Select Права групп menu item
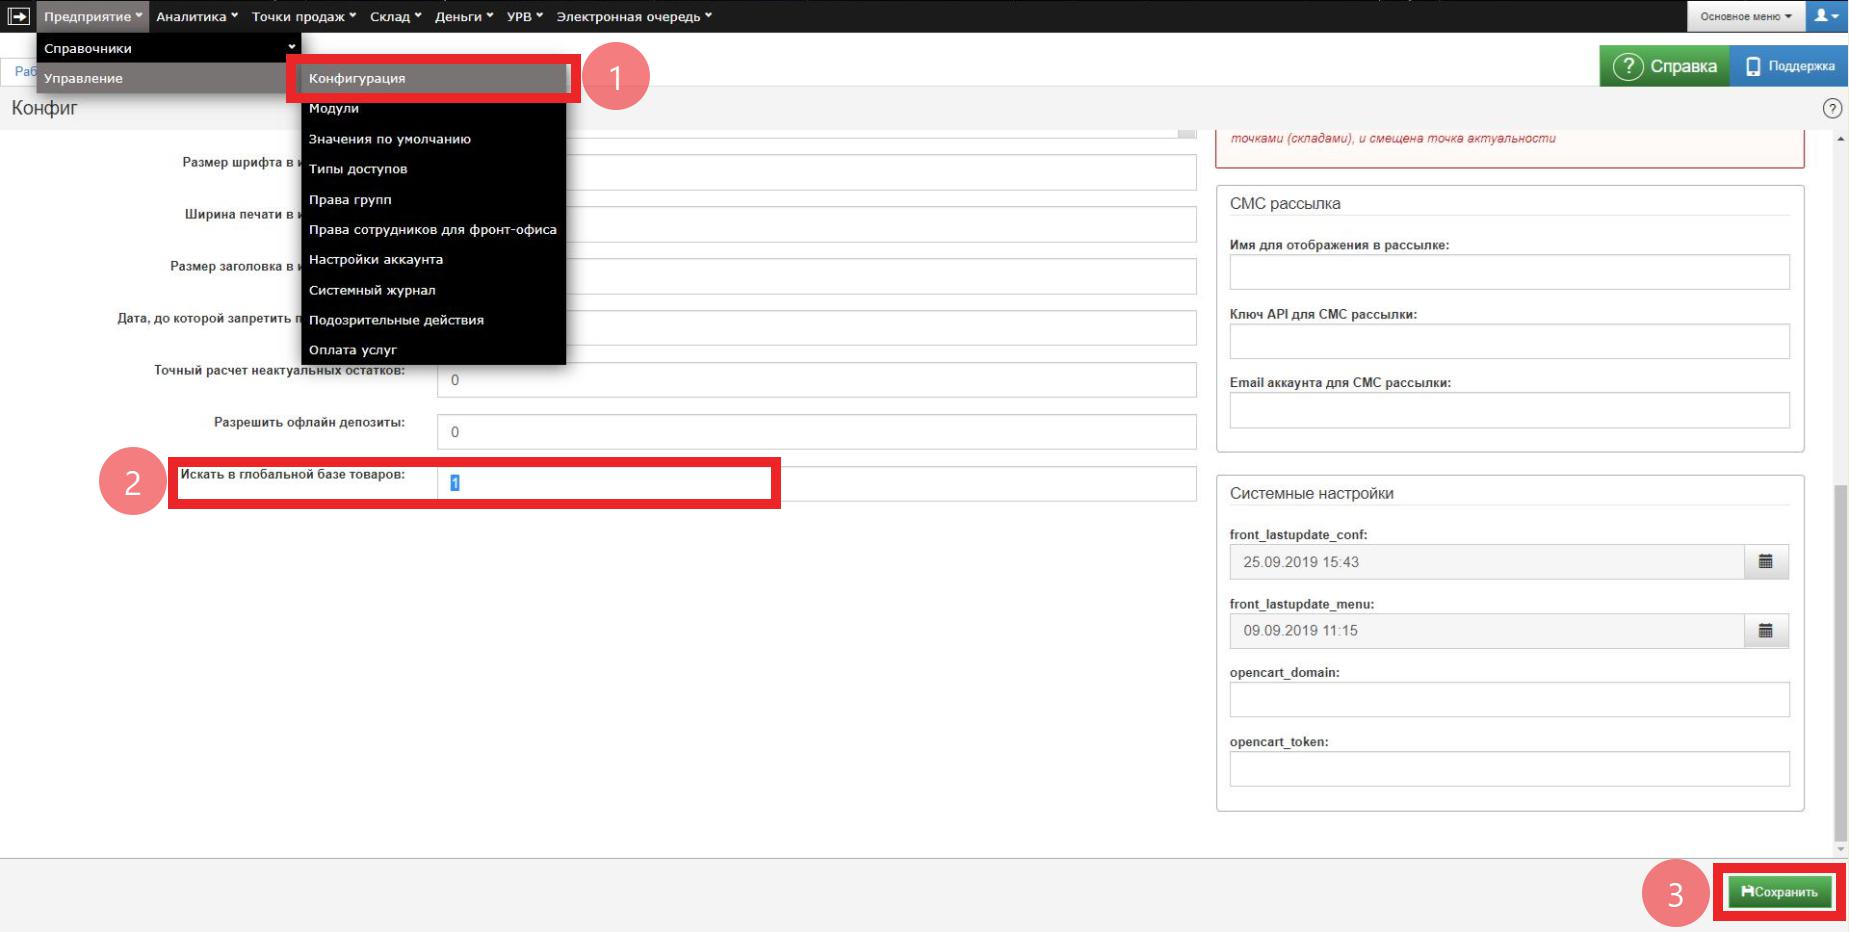The width and height of the screenshot is (1849, 932). click(350, 200)
